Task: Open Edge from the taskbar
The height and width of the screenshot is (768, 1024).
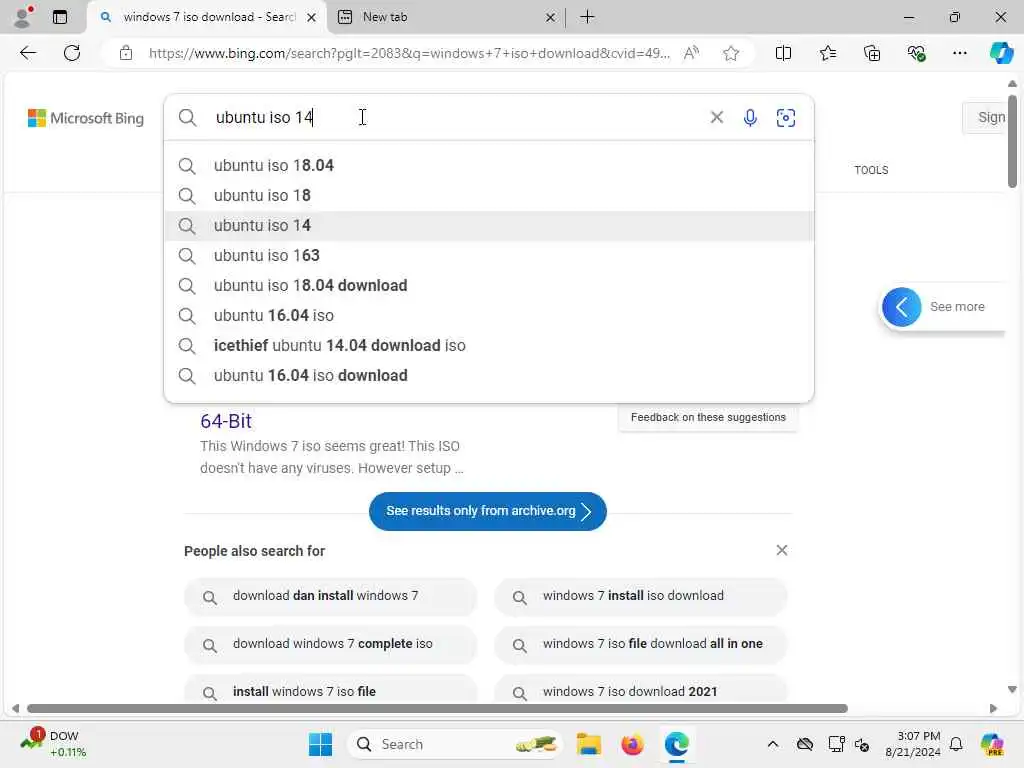Action: (x=677, y=744)
